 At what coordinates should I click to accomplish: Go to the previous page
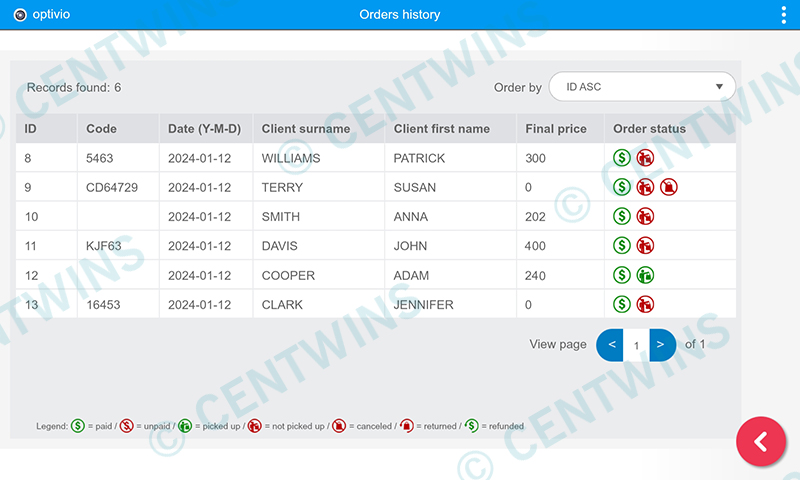(x=609, y=345)
